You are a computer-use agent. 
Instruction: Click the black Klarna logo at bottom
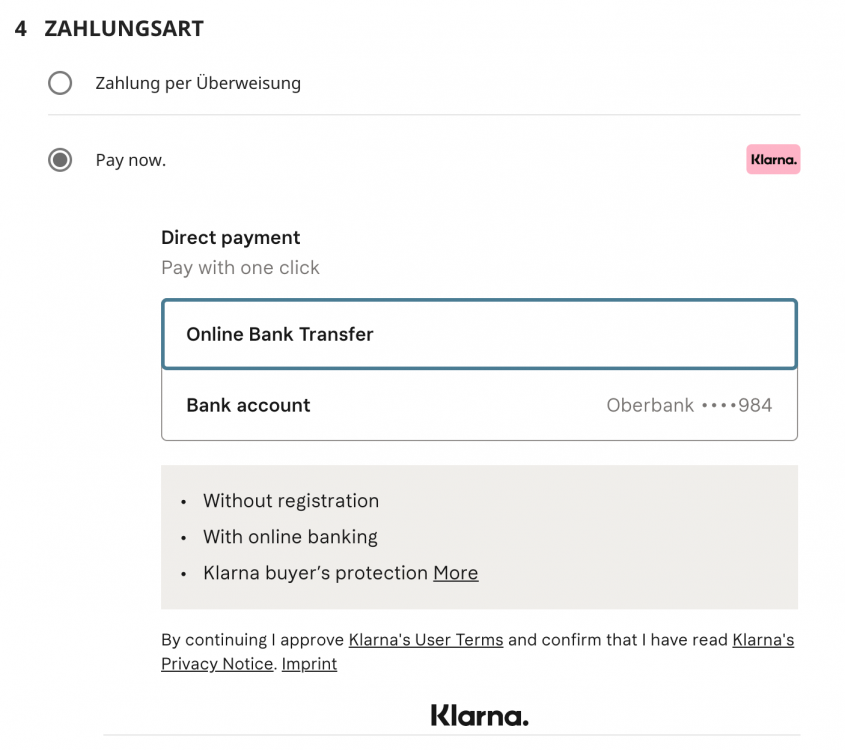coord(479,715)
